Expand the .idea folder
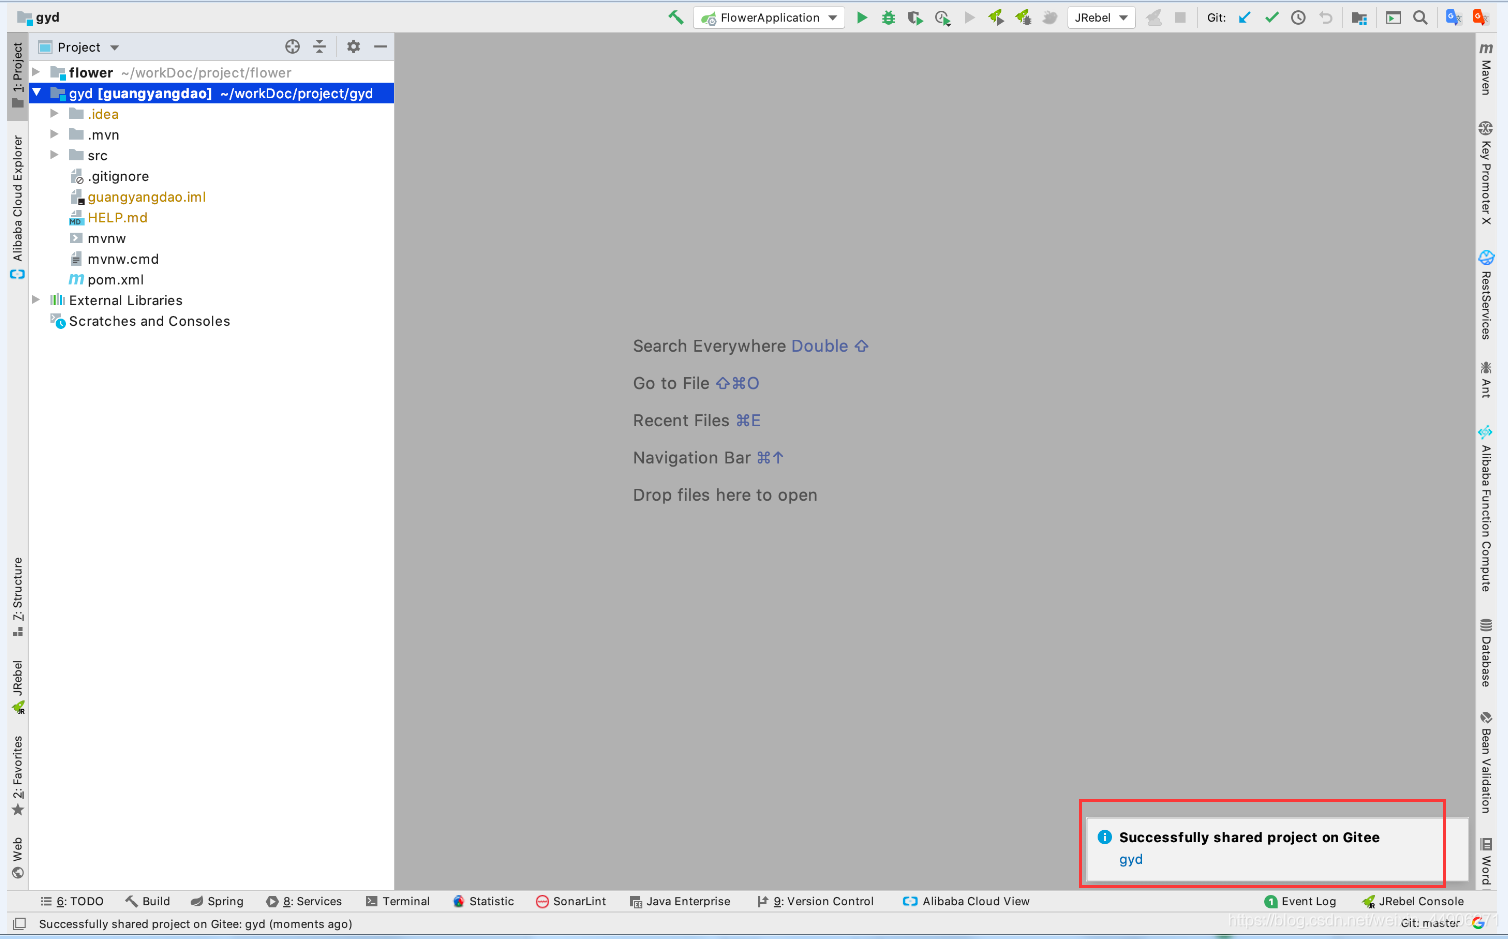The height and width of the screenshot is (939, 1508). (x=54, y=114)
